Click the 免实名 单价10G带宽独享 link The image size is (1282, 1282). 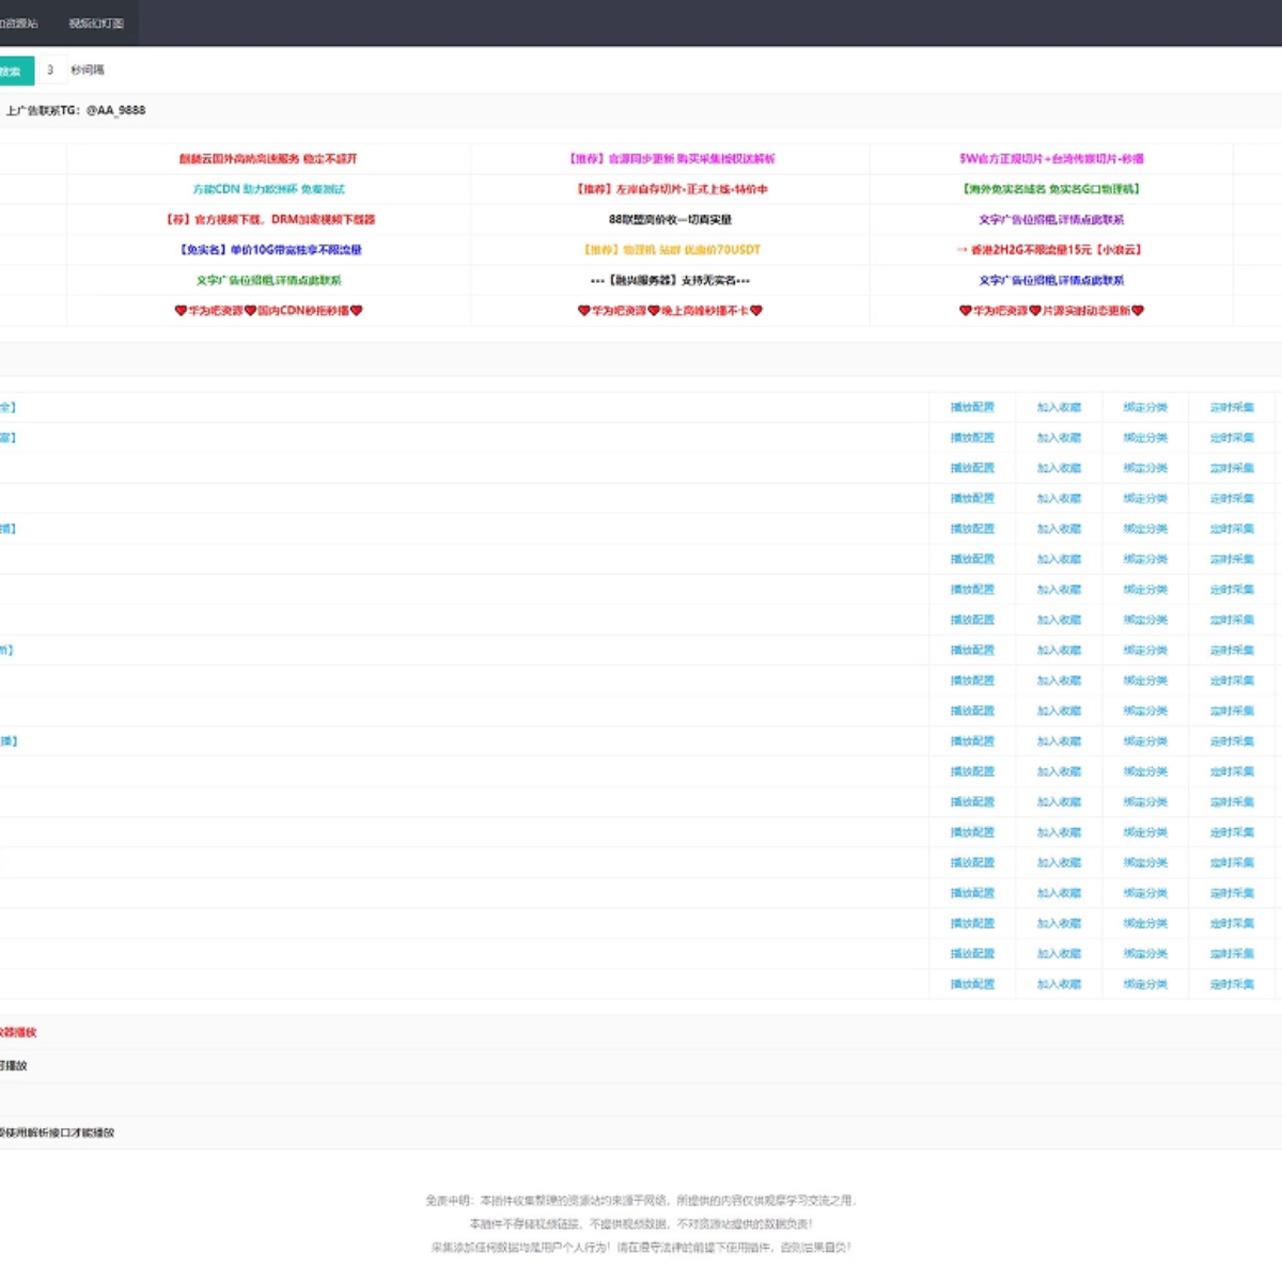pyautogui.click(x=270, y=250)
